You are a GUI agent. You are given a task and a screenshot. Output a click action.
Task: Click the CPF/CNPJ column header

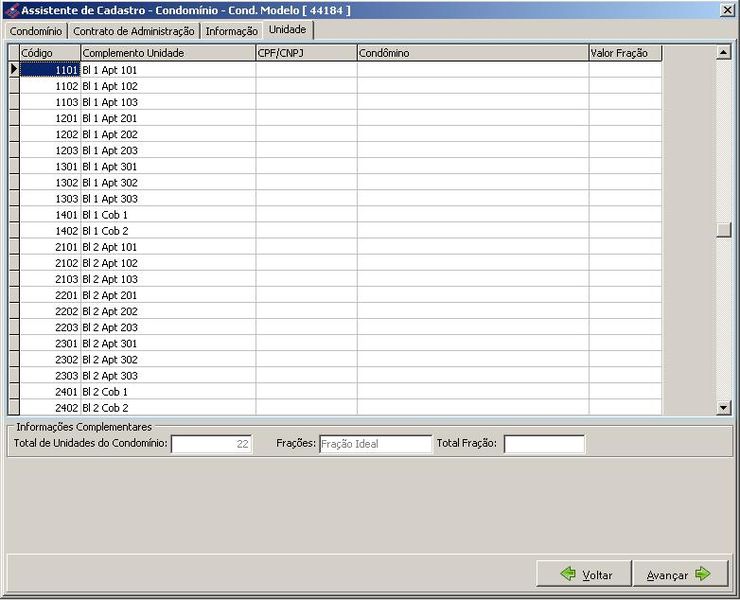coord(306,53)
